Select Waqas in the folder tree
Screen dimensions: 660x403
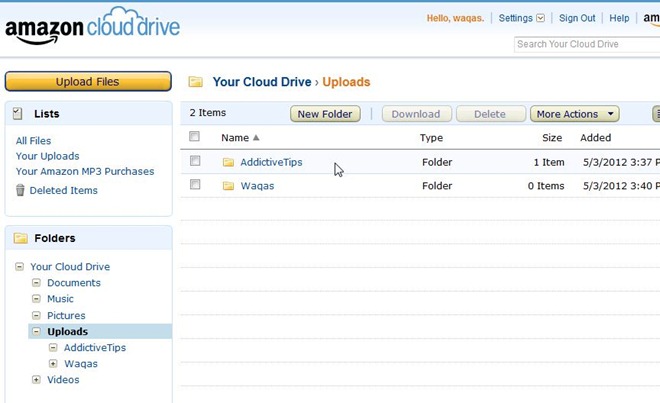tap(81, 363)
